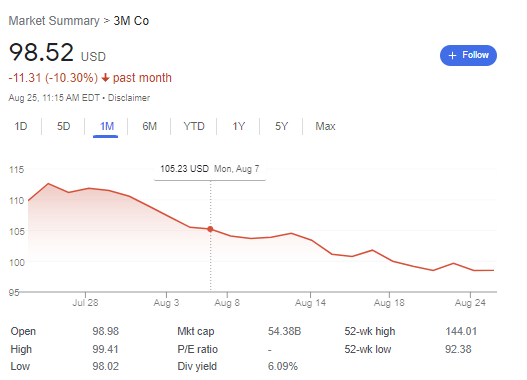Click the Low value 98.02
Image resolution: width=527 pixels, height=380 pixels.
coord(106,366)
